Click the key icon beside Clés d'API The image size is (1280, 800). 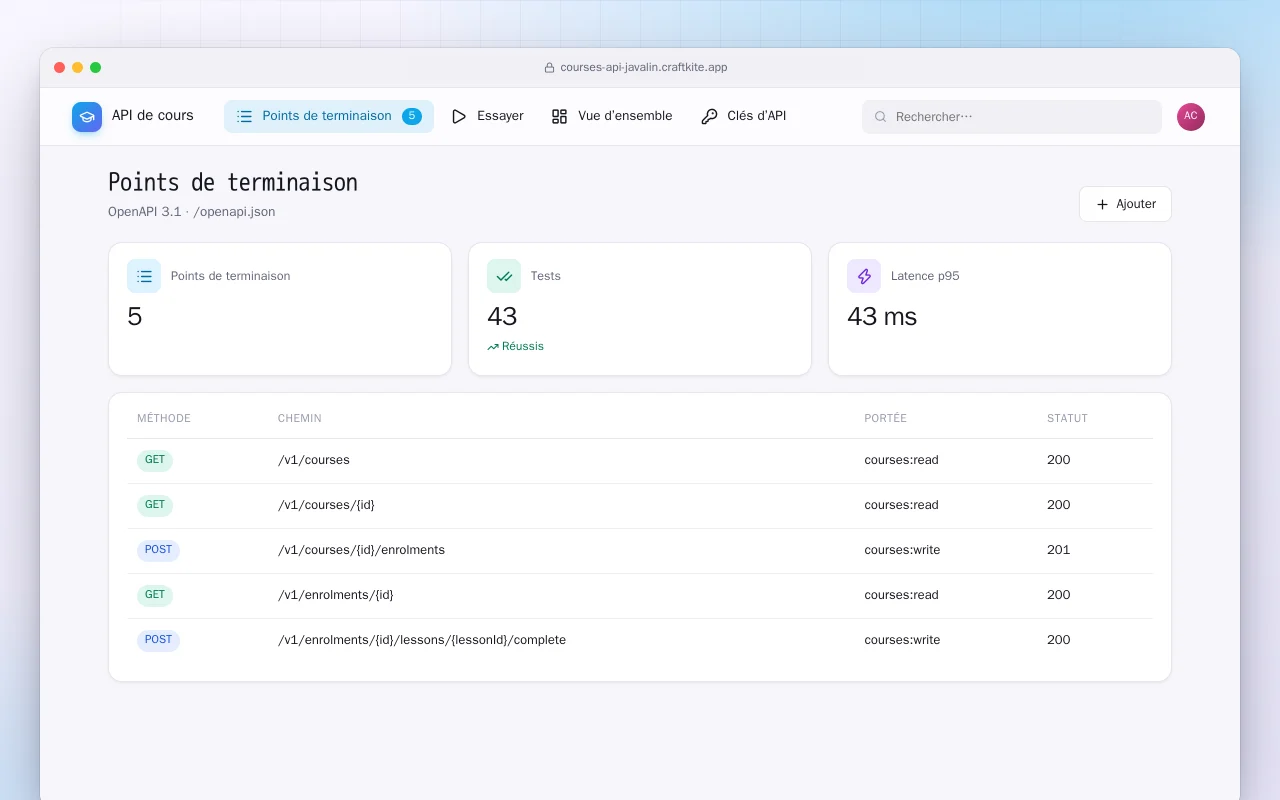pos(709,116)
